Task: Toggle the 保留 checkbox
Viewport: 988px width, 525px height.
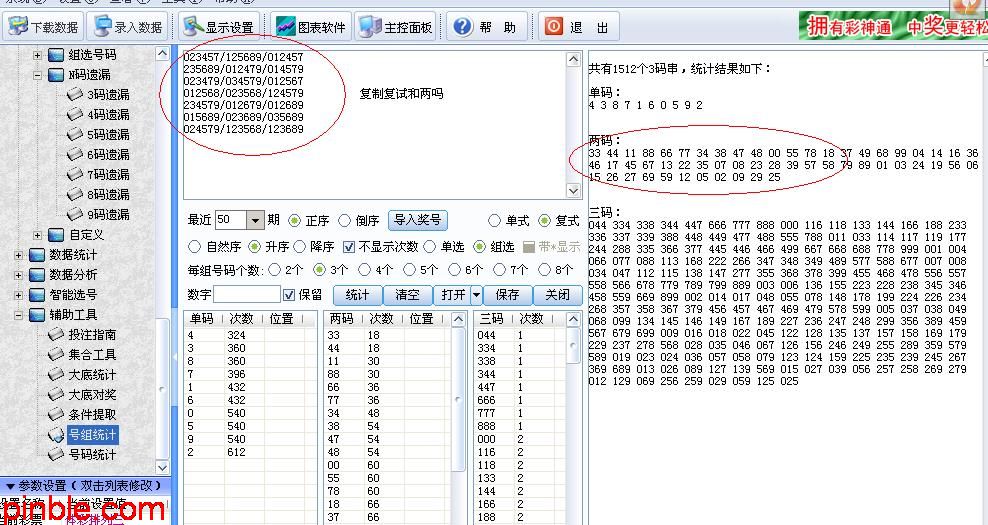Action: (x=289, y=294)
